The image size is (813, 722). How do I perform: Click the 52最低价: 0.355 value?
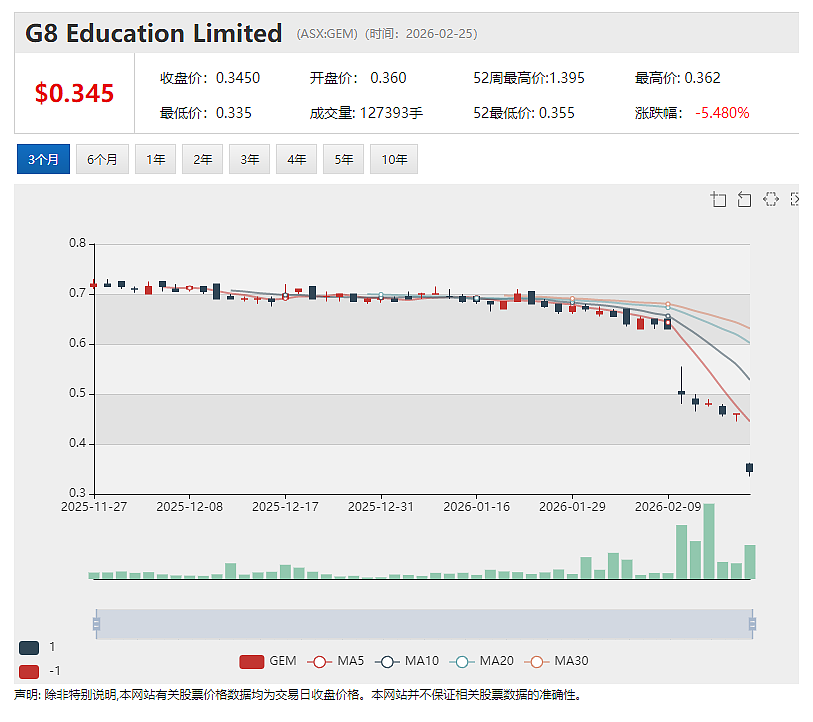click(x=524, y=113)
